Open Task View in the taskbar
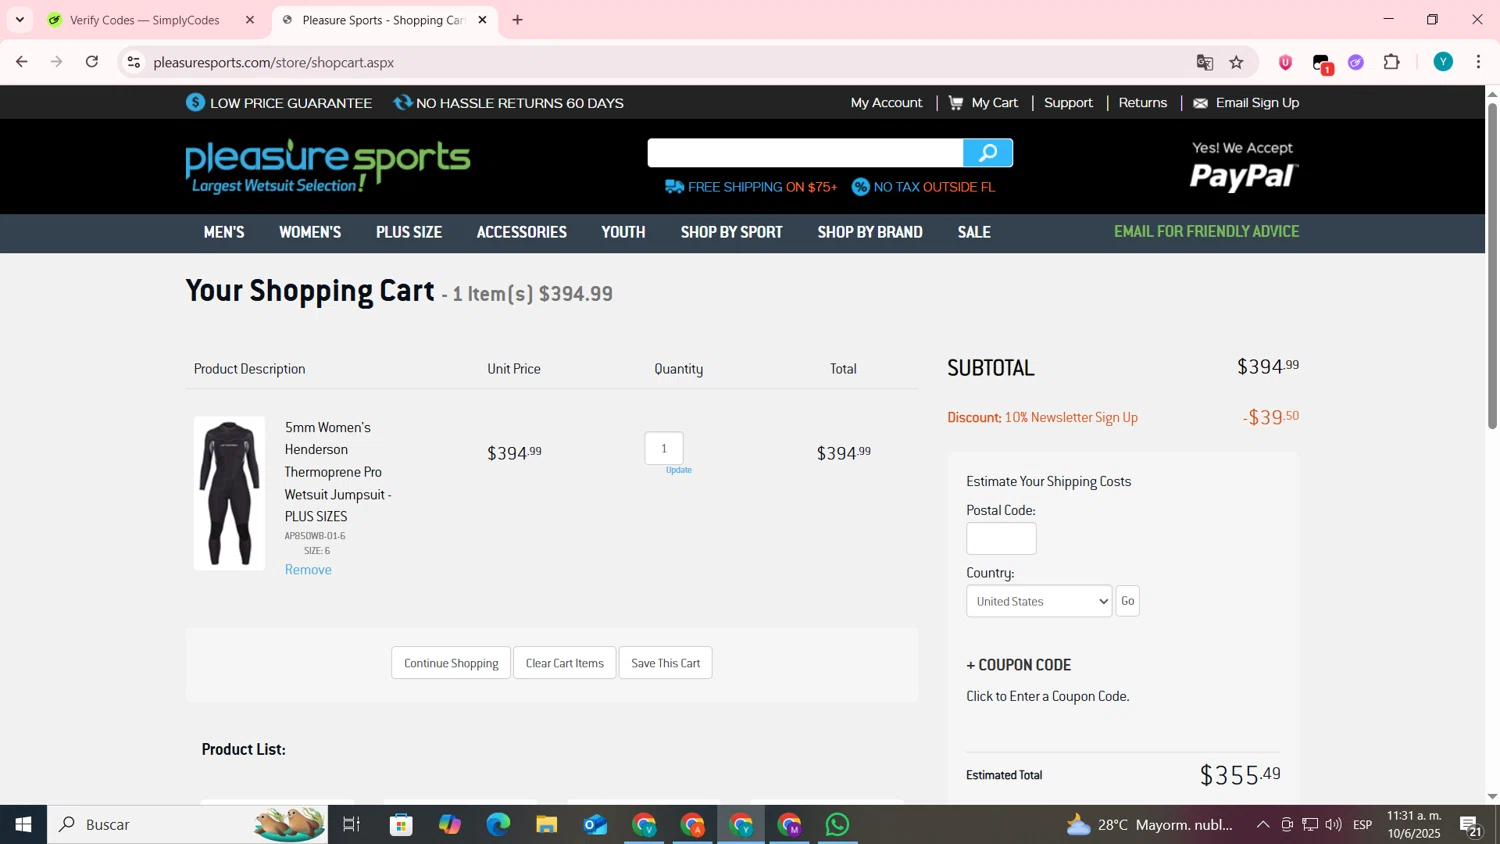The width and height of the screenshot is (1500, 844). pos(351,825)
